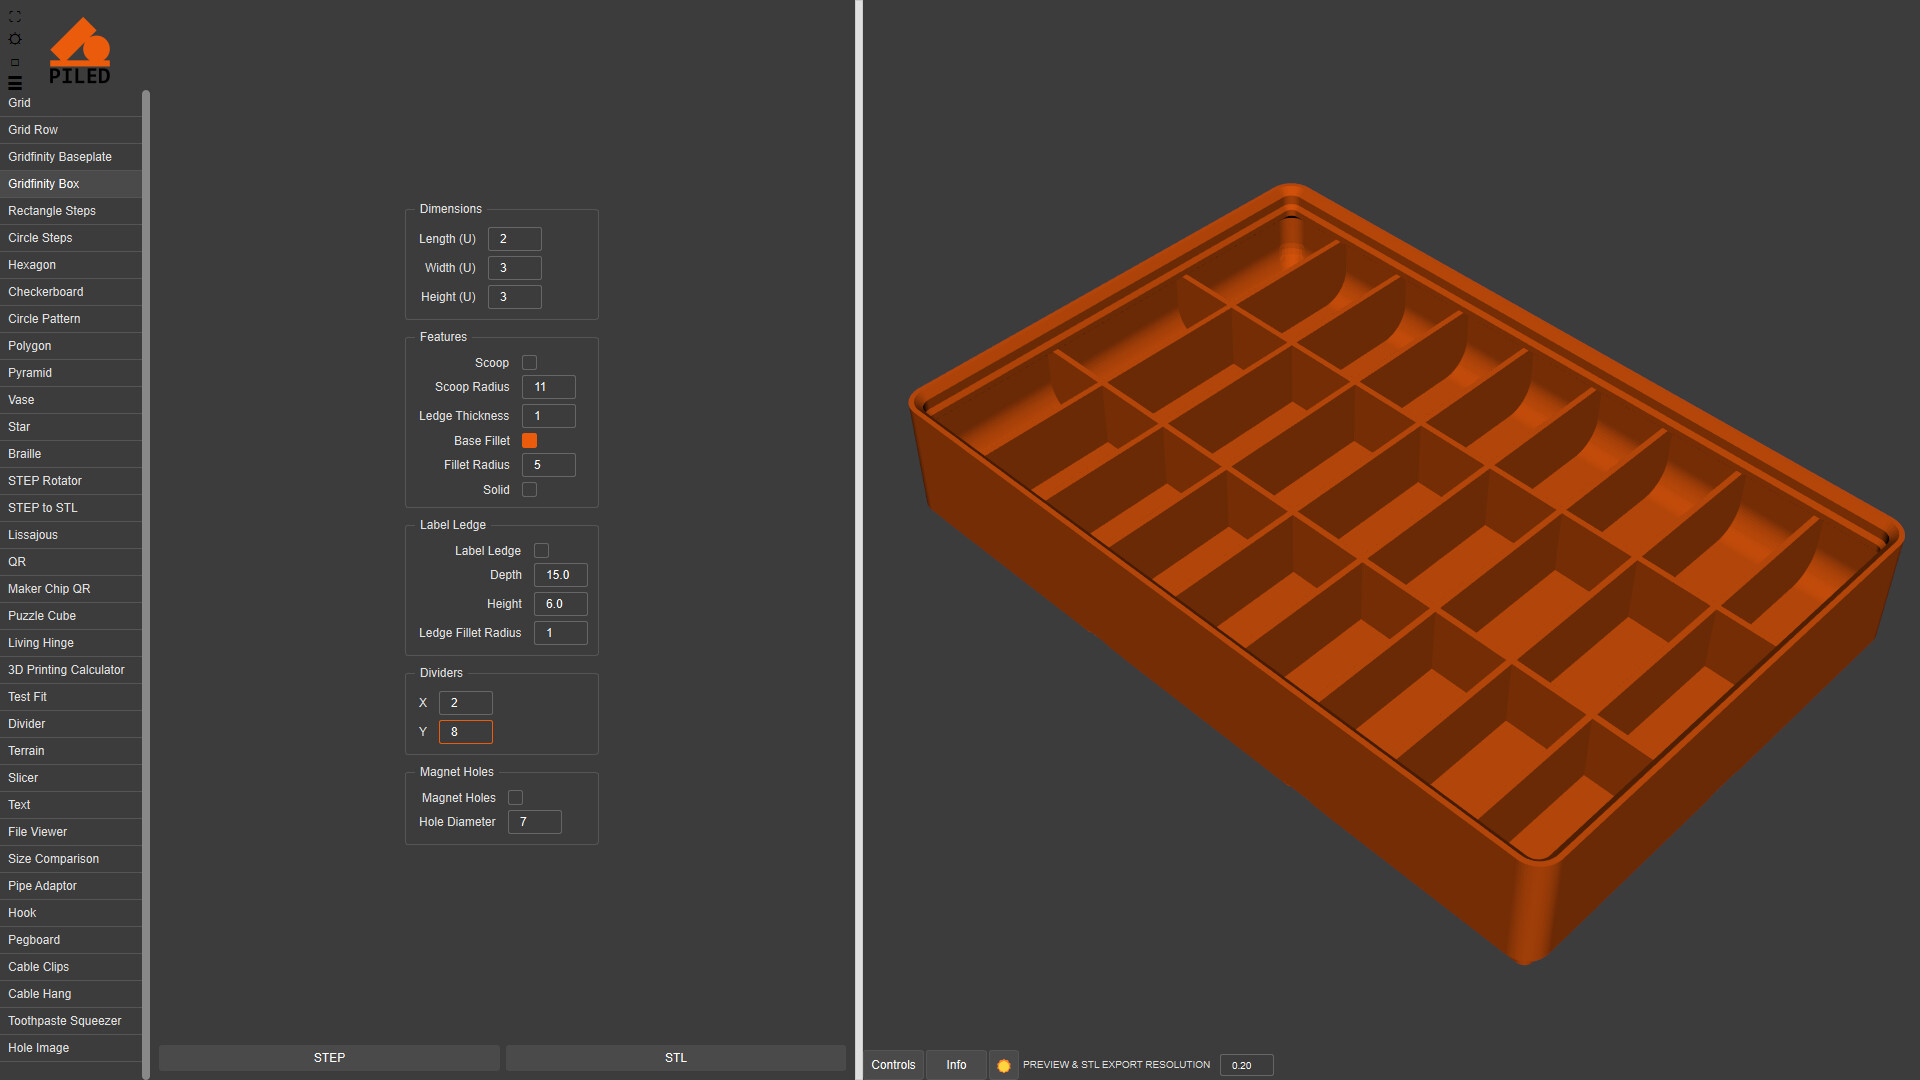The image size is (1920, 1080).
Task: Check the Solid option
Action: 530,490
